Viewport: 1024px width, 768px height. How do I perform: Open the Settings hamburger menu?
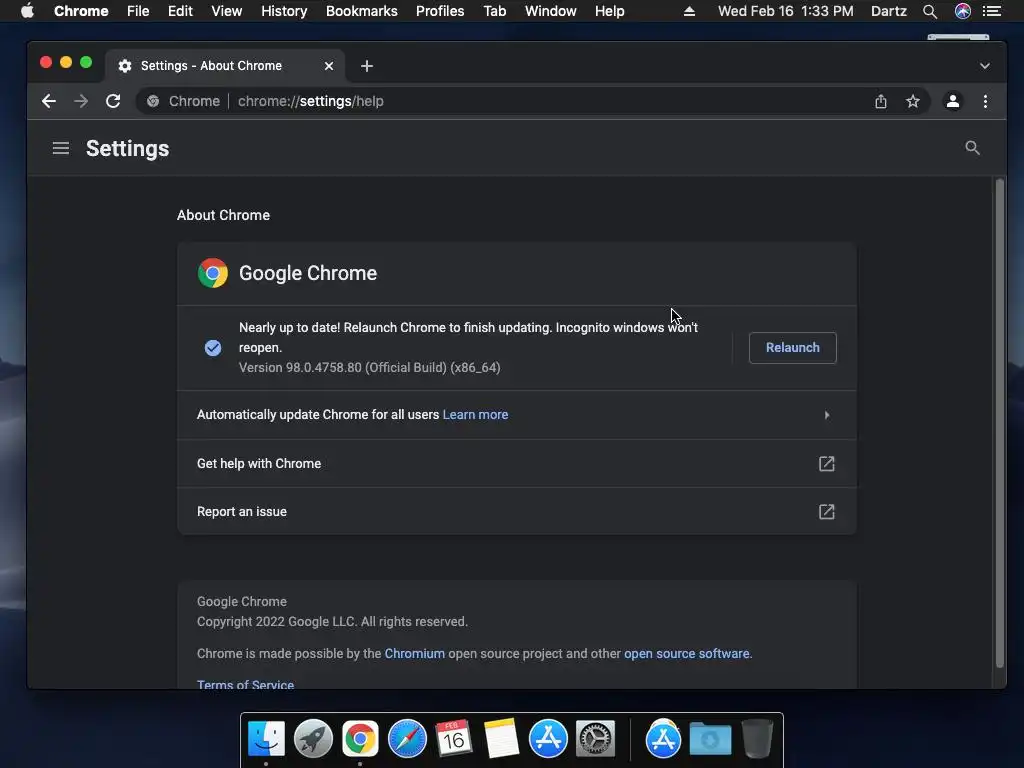tap(61, 148)
